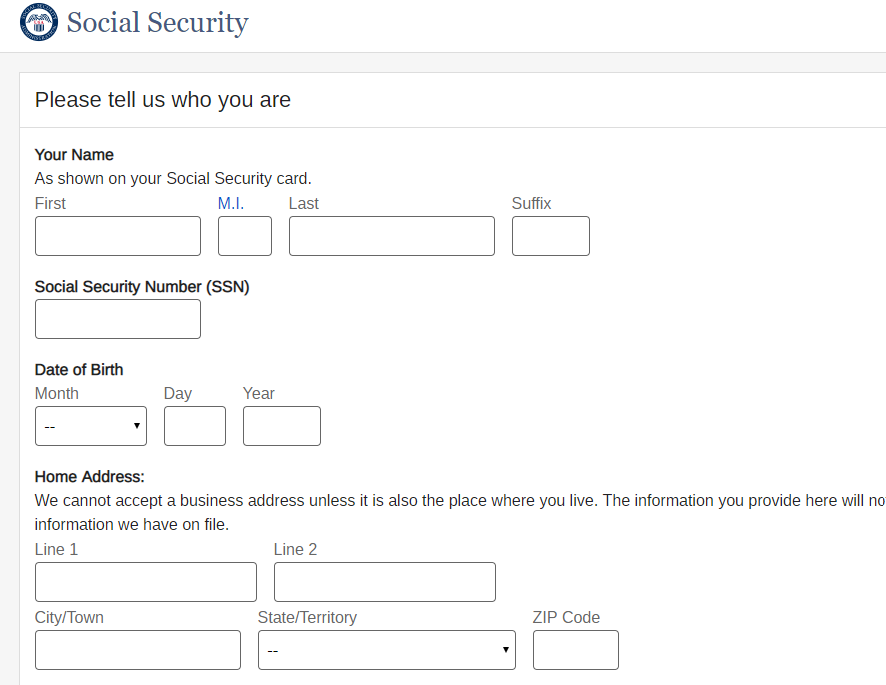Click the Social Security Number field

[x=118, y=319]
